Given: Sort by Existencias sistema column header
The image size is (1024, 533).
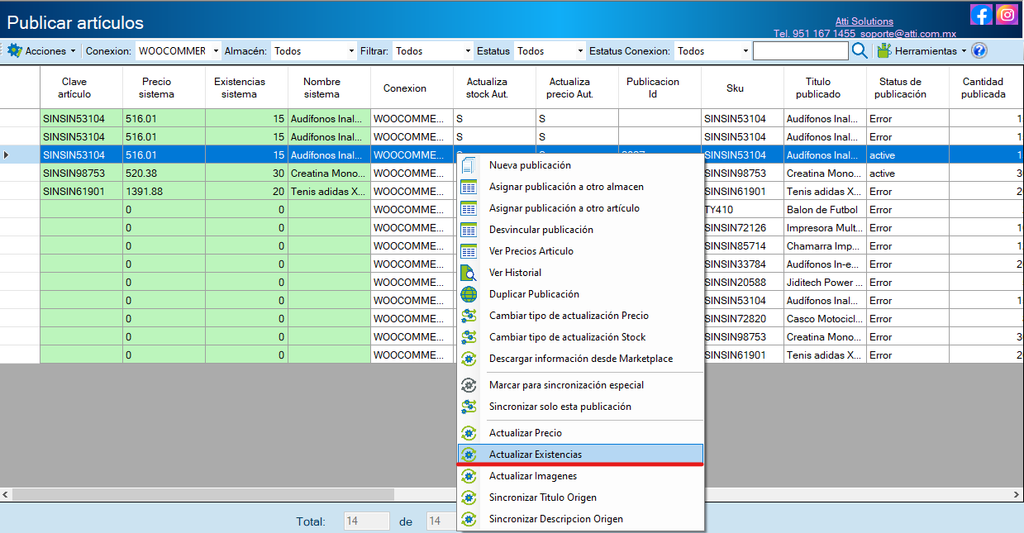Looking at the screenshot, I should (246, 88).
